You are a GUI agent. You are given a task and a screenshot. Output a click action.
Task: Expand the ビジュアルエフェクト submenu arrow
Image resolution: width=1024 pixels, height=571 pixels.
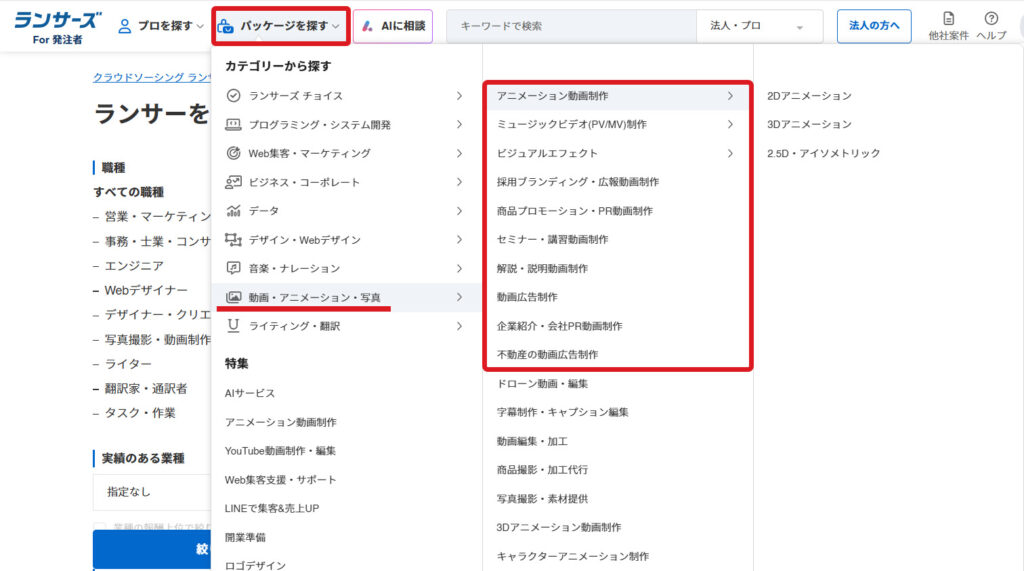(x=730, y=153)
